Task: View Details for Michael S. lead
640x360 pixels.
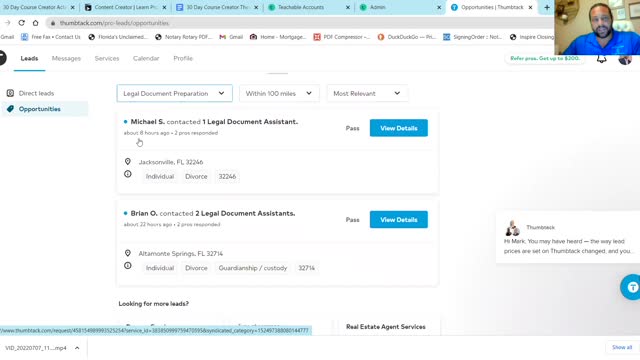Action: [399, 128]
